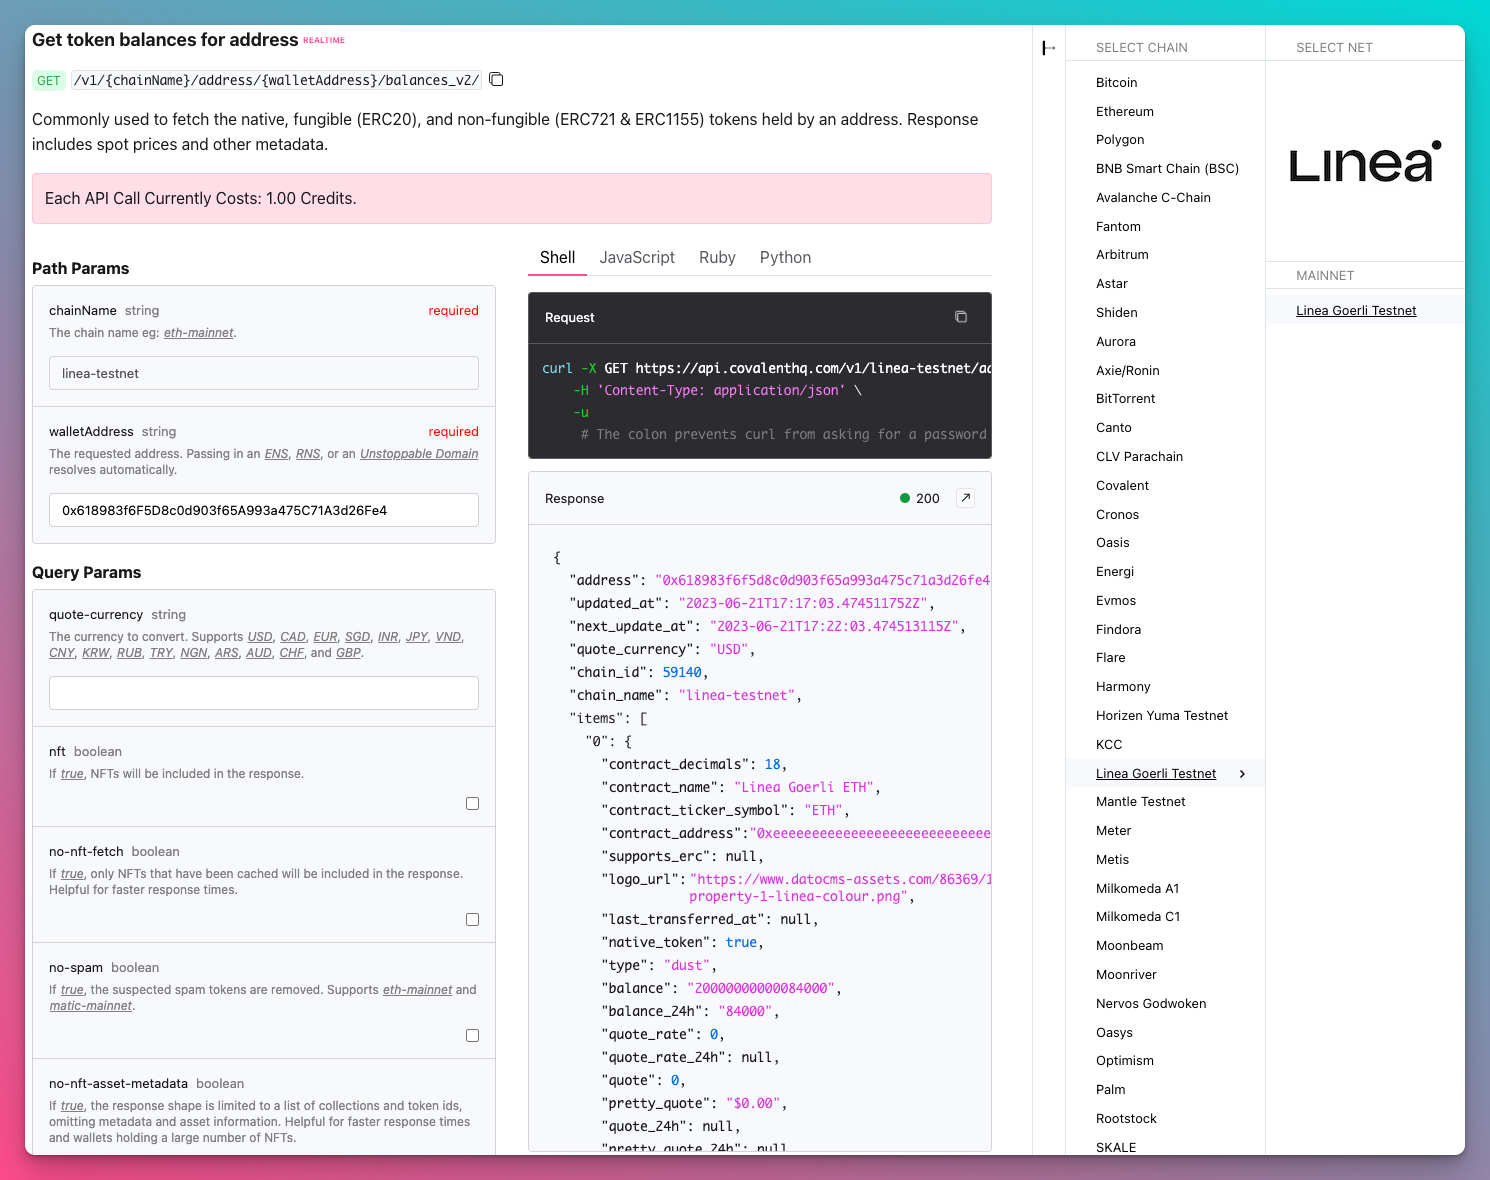Viewport: 1490px width, 1180px height.
Task: Select Covalent chain entry
Action: pyautogui.click(x=1122, y=486)
